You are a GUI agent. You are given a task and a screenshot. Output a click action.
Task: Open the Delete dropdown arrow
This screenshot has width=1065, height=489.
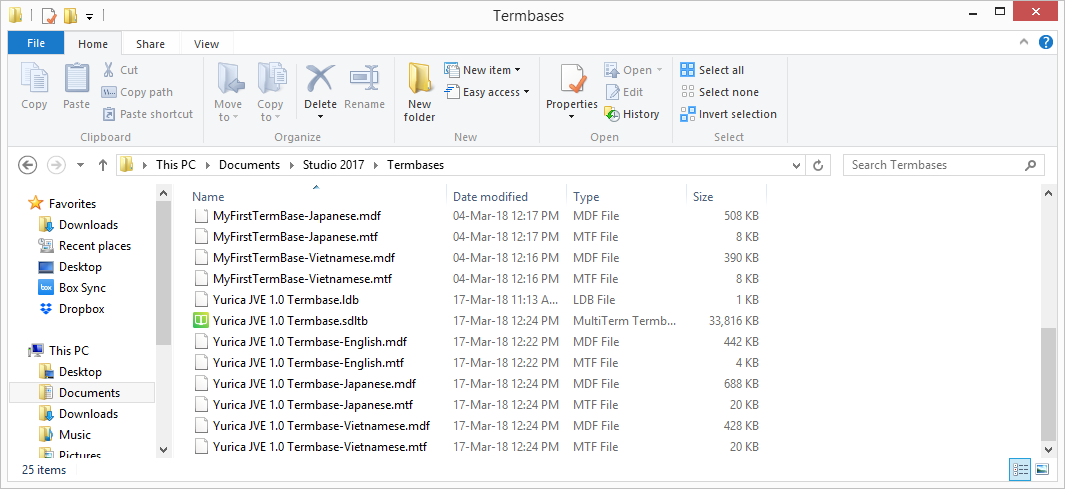(x=320, y=117)
